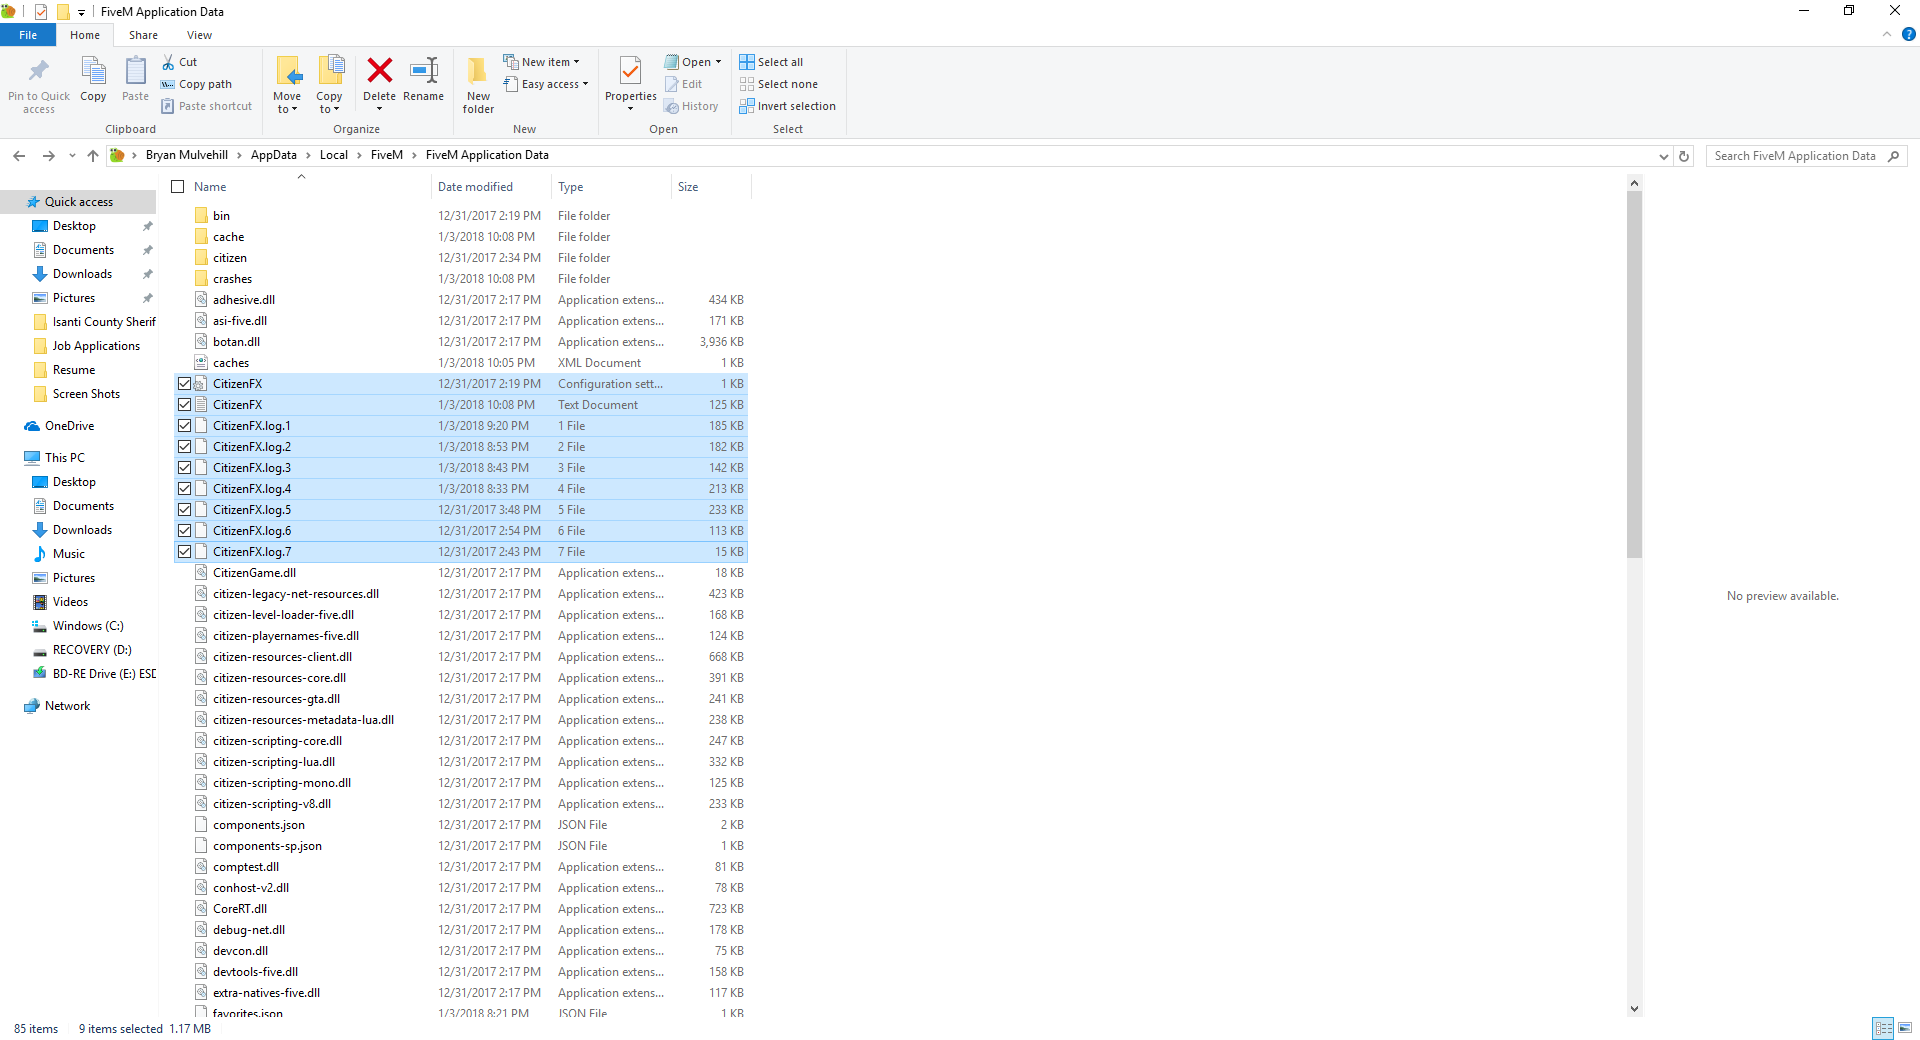Screen dimensions: 1920x1040
Task: Click the scrollbar down arrow
Action: (x=1634, y=1009)
